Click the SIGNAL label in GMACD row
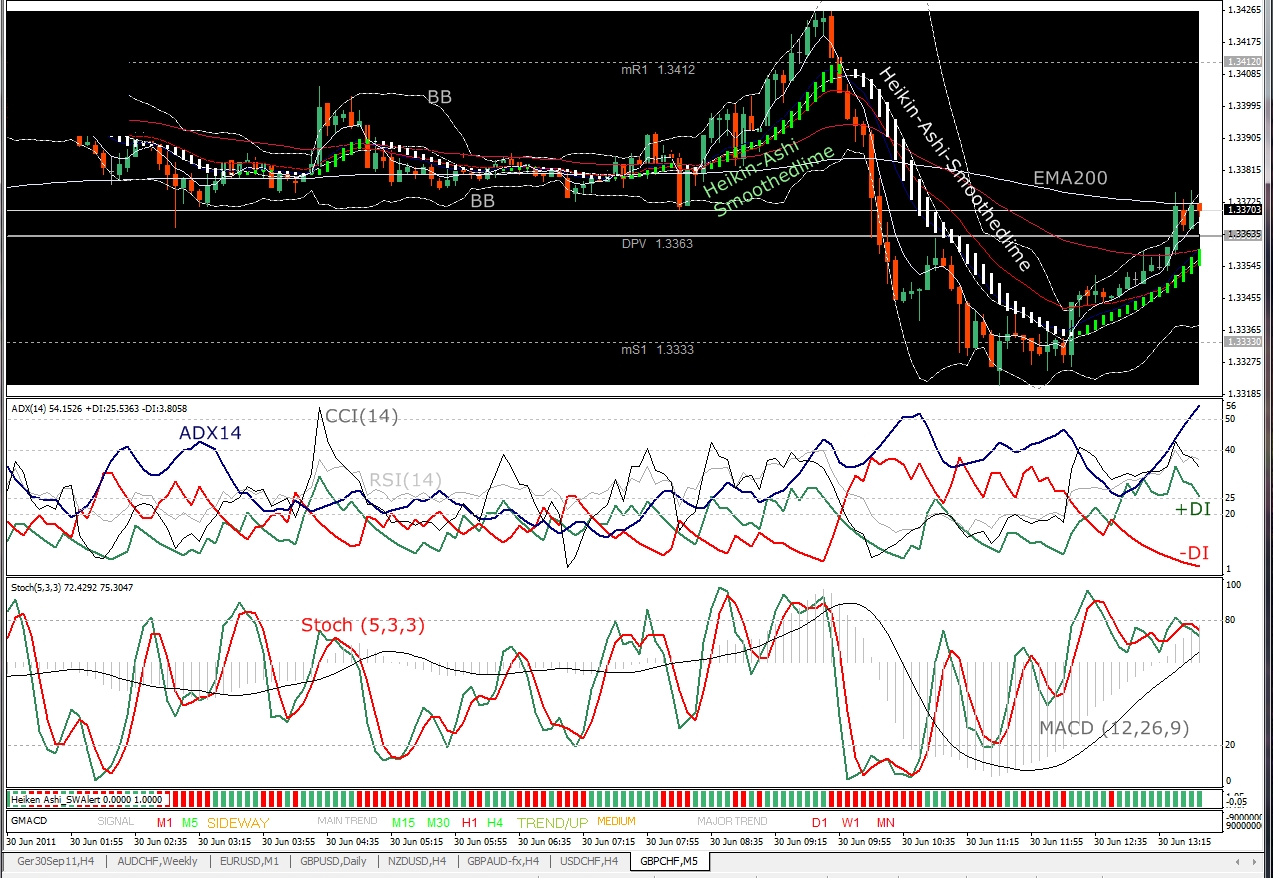This screenshot has width=1273, height=878. click(116, 822)
